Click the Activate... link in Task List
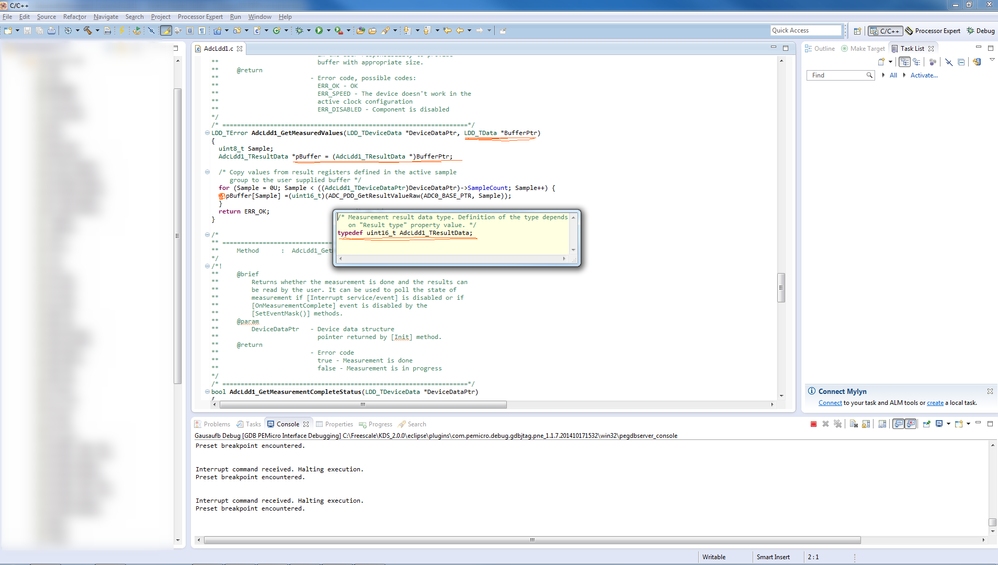Viewport: 998px width, 565px height. point(924,75)
